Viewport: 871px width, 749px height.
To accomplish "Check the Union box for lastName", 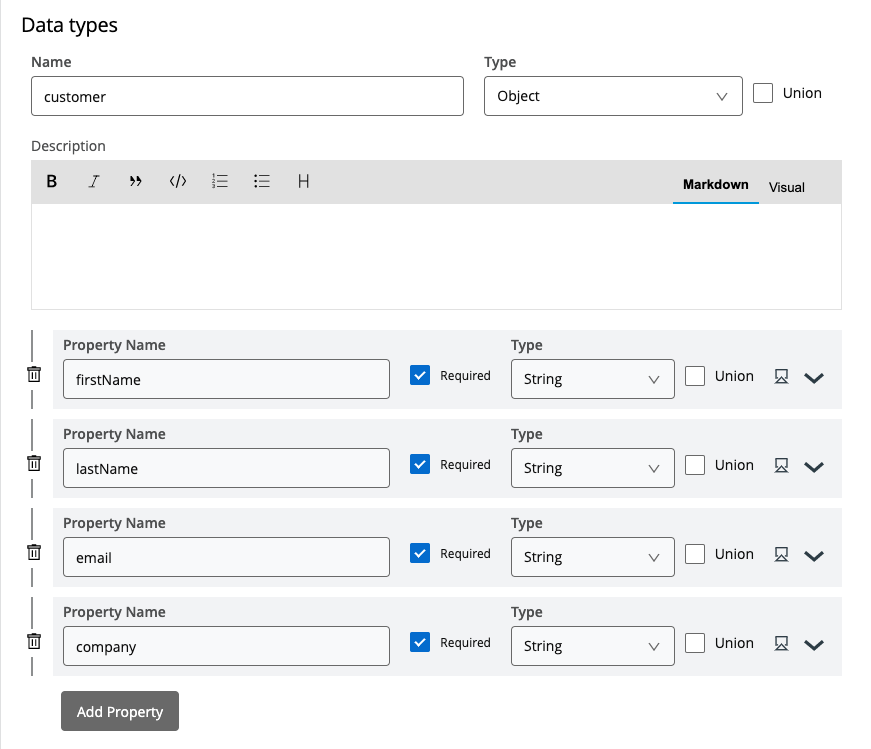I will (x=695, y=465).
